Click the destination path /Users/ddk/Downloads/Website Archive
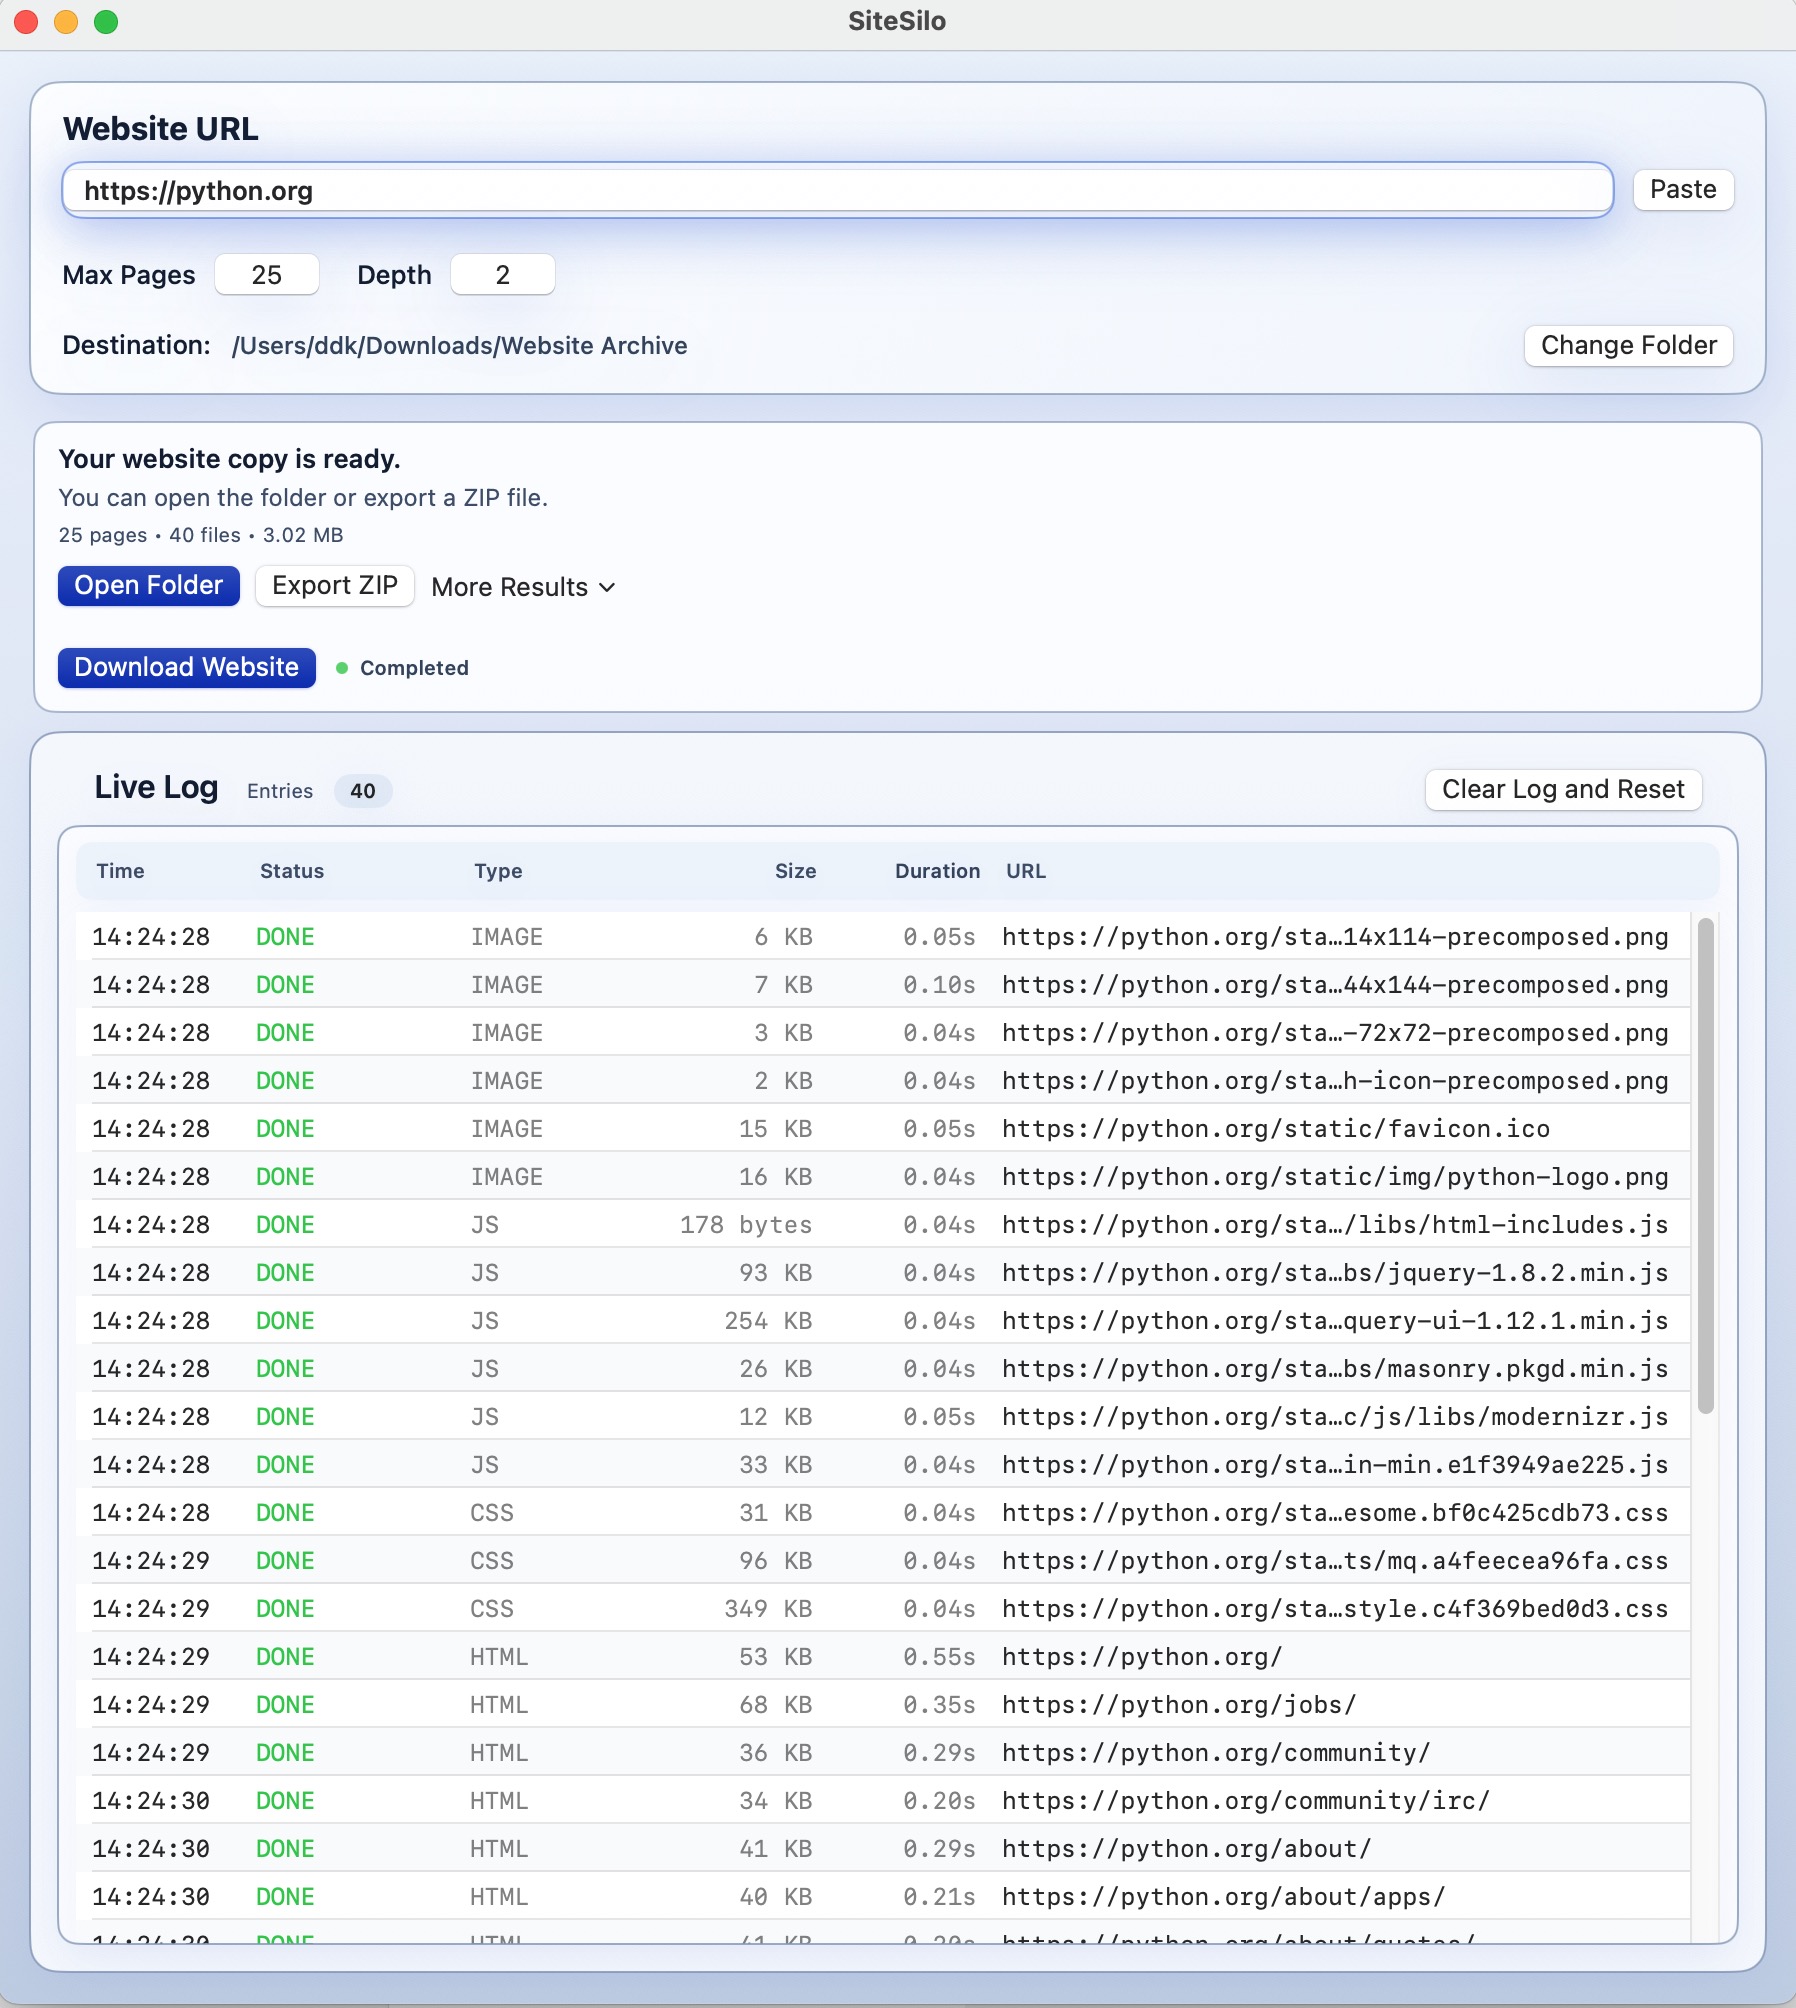Image resolution: width=1796 pixels, height=2008 pixels. [x=460, y=346]
